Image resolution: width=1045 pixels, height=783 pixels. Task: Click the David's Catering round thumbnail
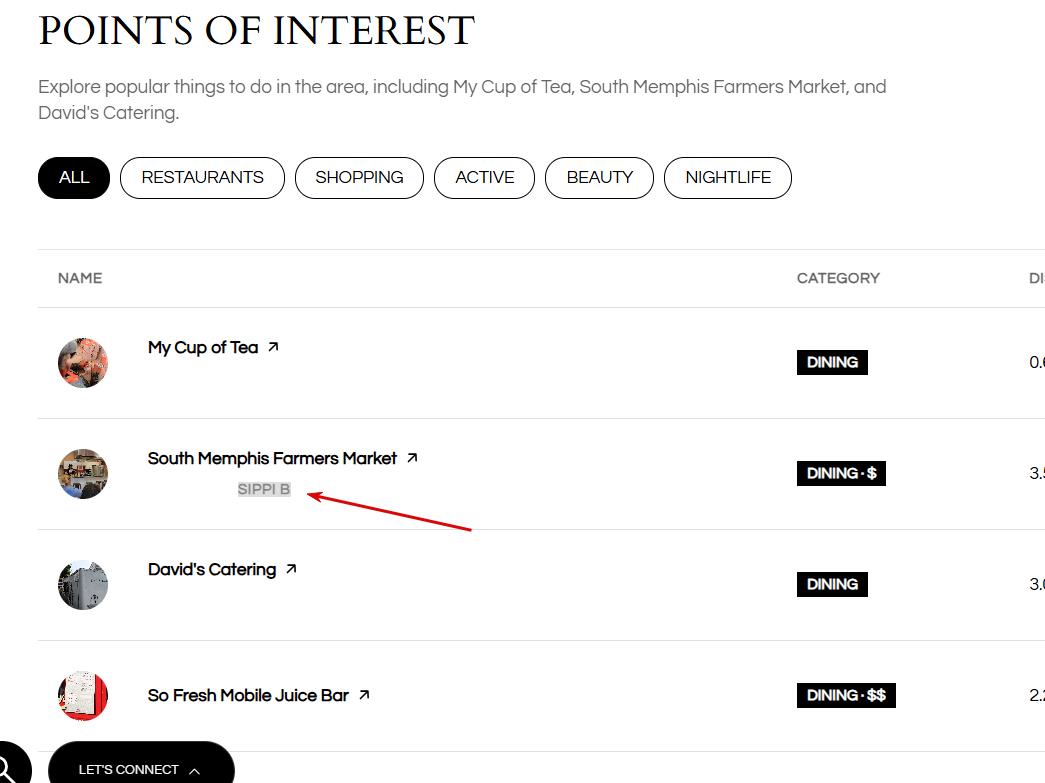[x=83, y=585]
